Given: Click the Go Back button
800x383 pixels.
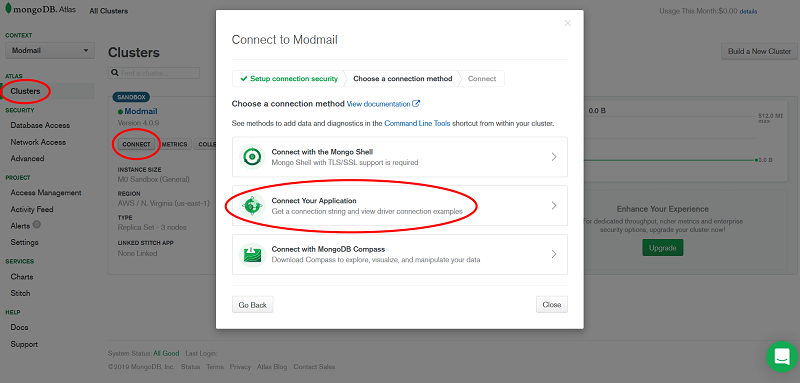Looking at the screenshot, I should (x=253, y=304).
